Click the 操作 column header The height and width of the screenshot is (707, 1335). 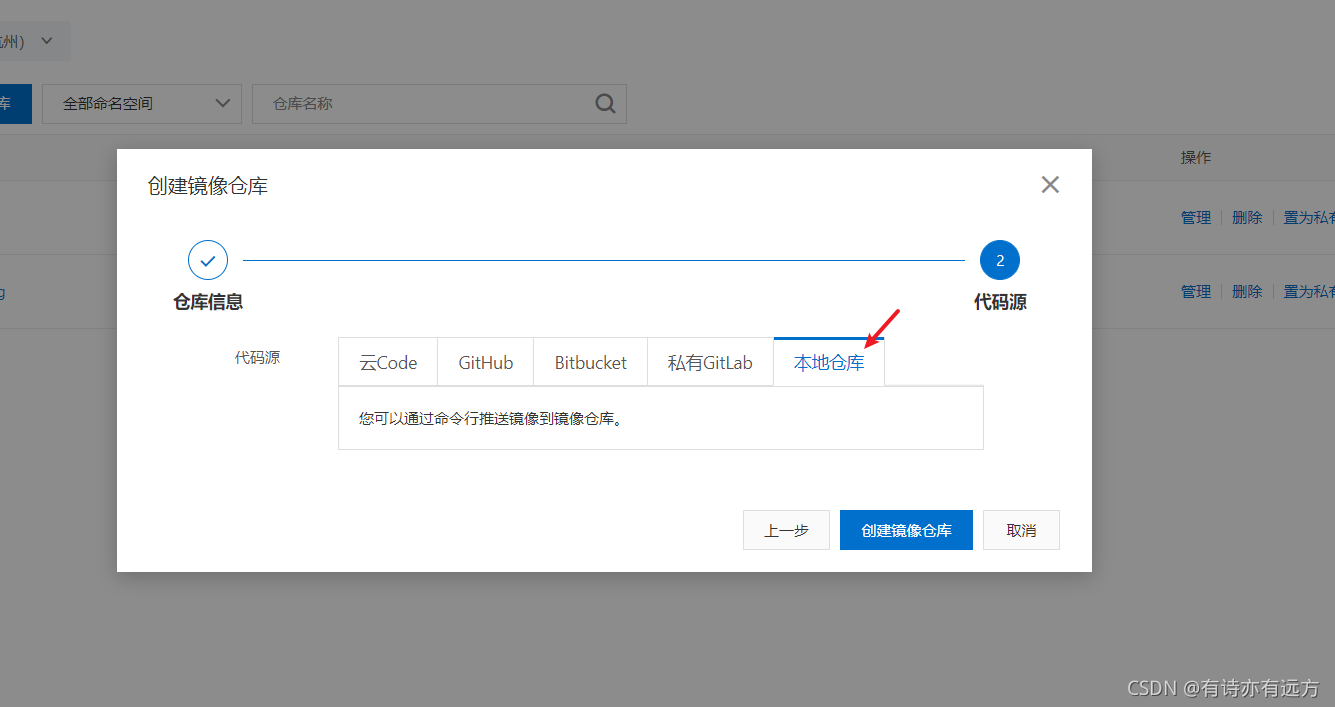[x=1196, y=158]
